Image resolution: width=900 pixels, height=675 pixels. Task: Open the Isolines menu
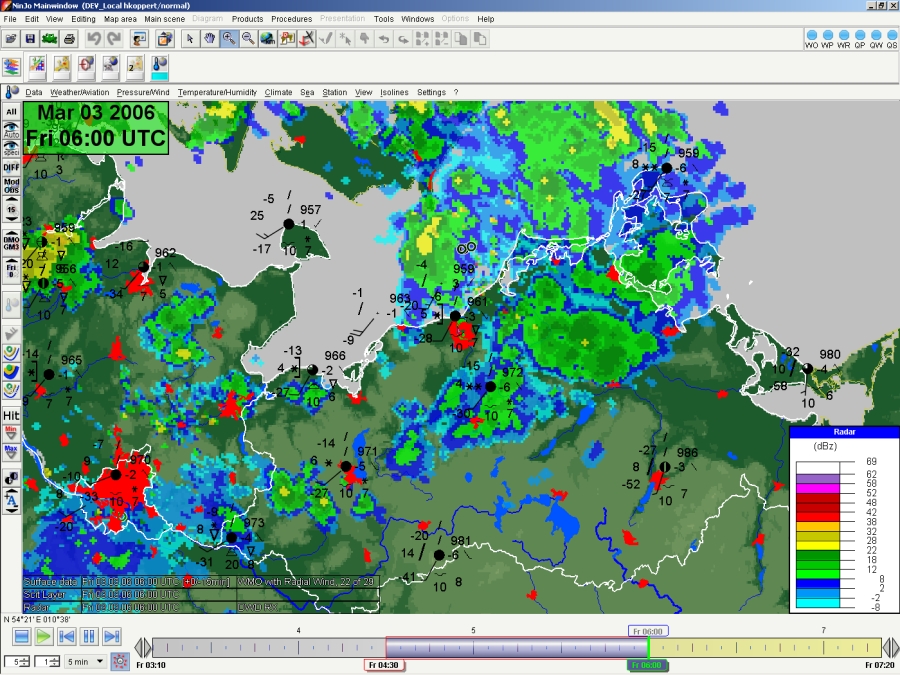tap(394, 92)
